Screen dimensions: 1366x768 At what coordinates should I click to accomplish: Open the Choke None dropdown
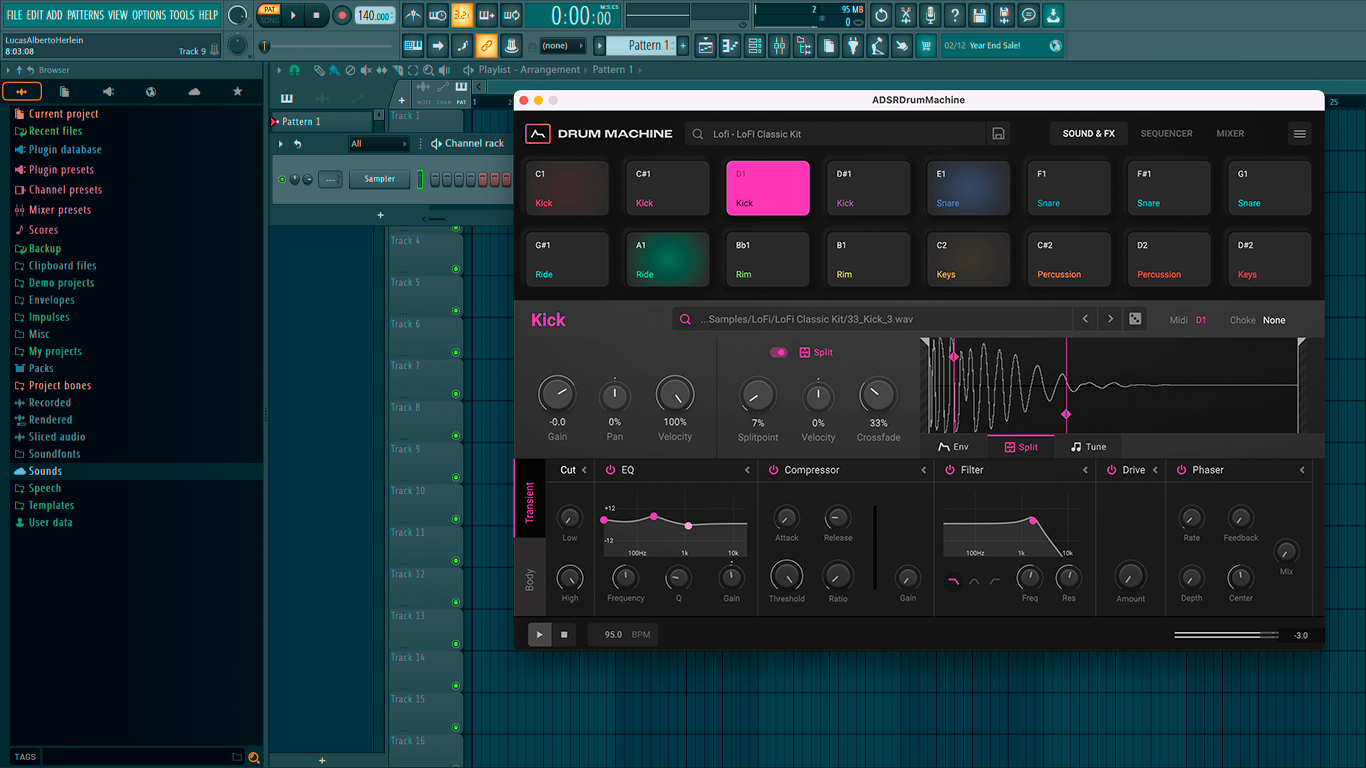(1274, 320)
